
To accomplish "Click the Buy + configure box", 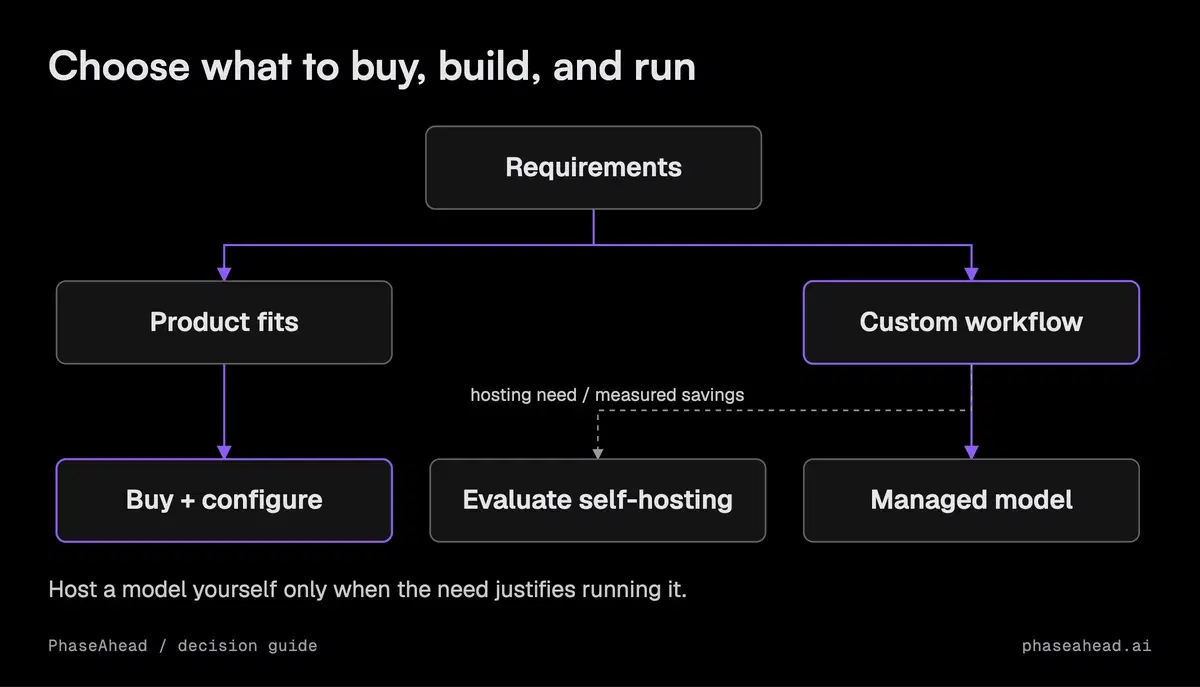I will [224, 500].
